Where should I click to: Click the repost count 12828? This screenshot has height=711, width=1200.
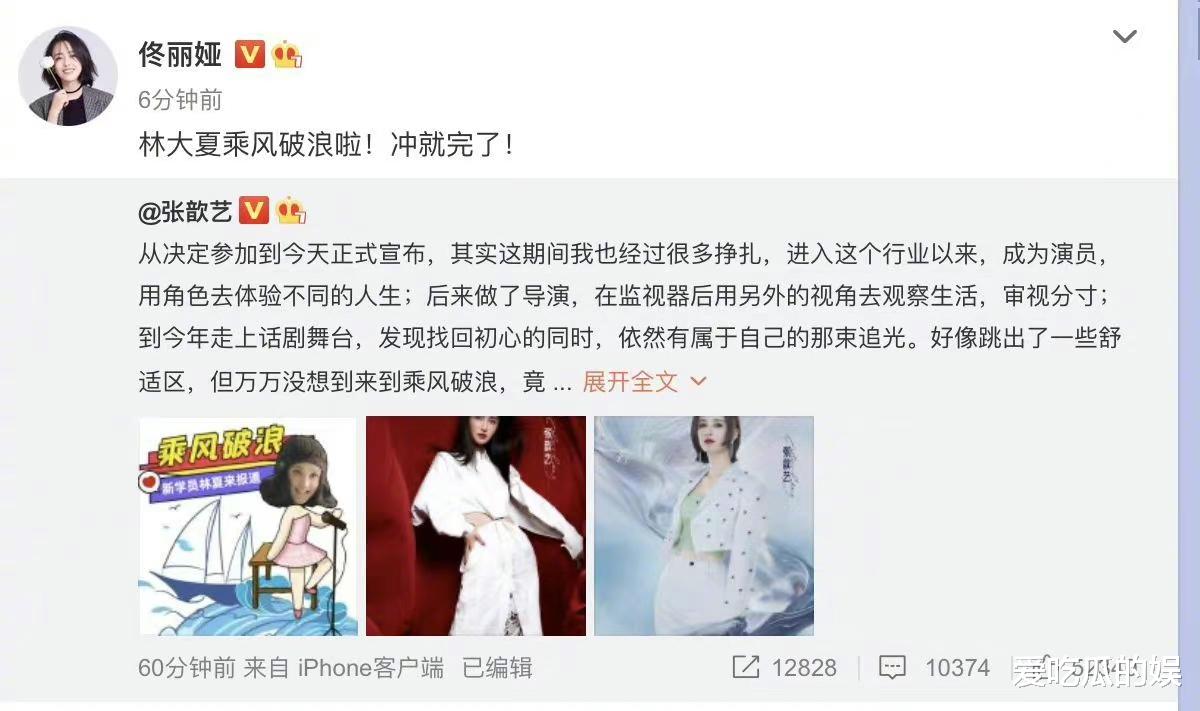[803, 668]
